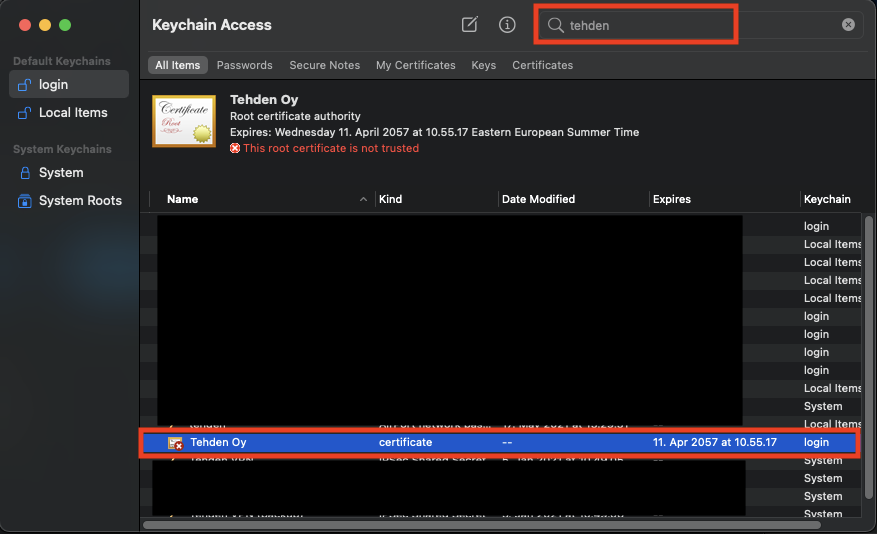Open the Certificates tab

tap(542, 65)
